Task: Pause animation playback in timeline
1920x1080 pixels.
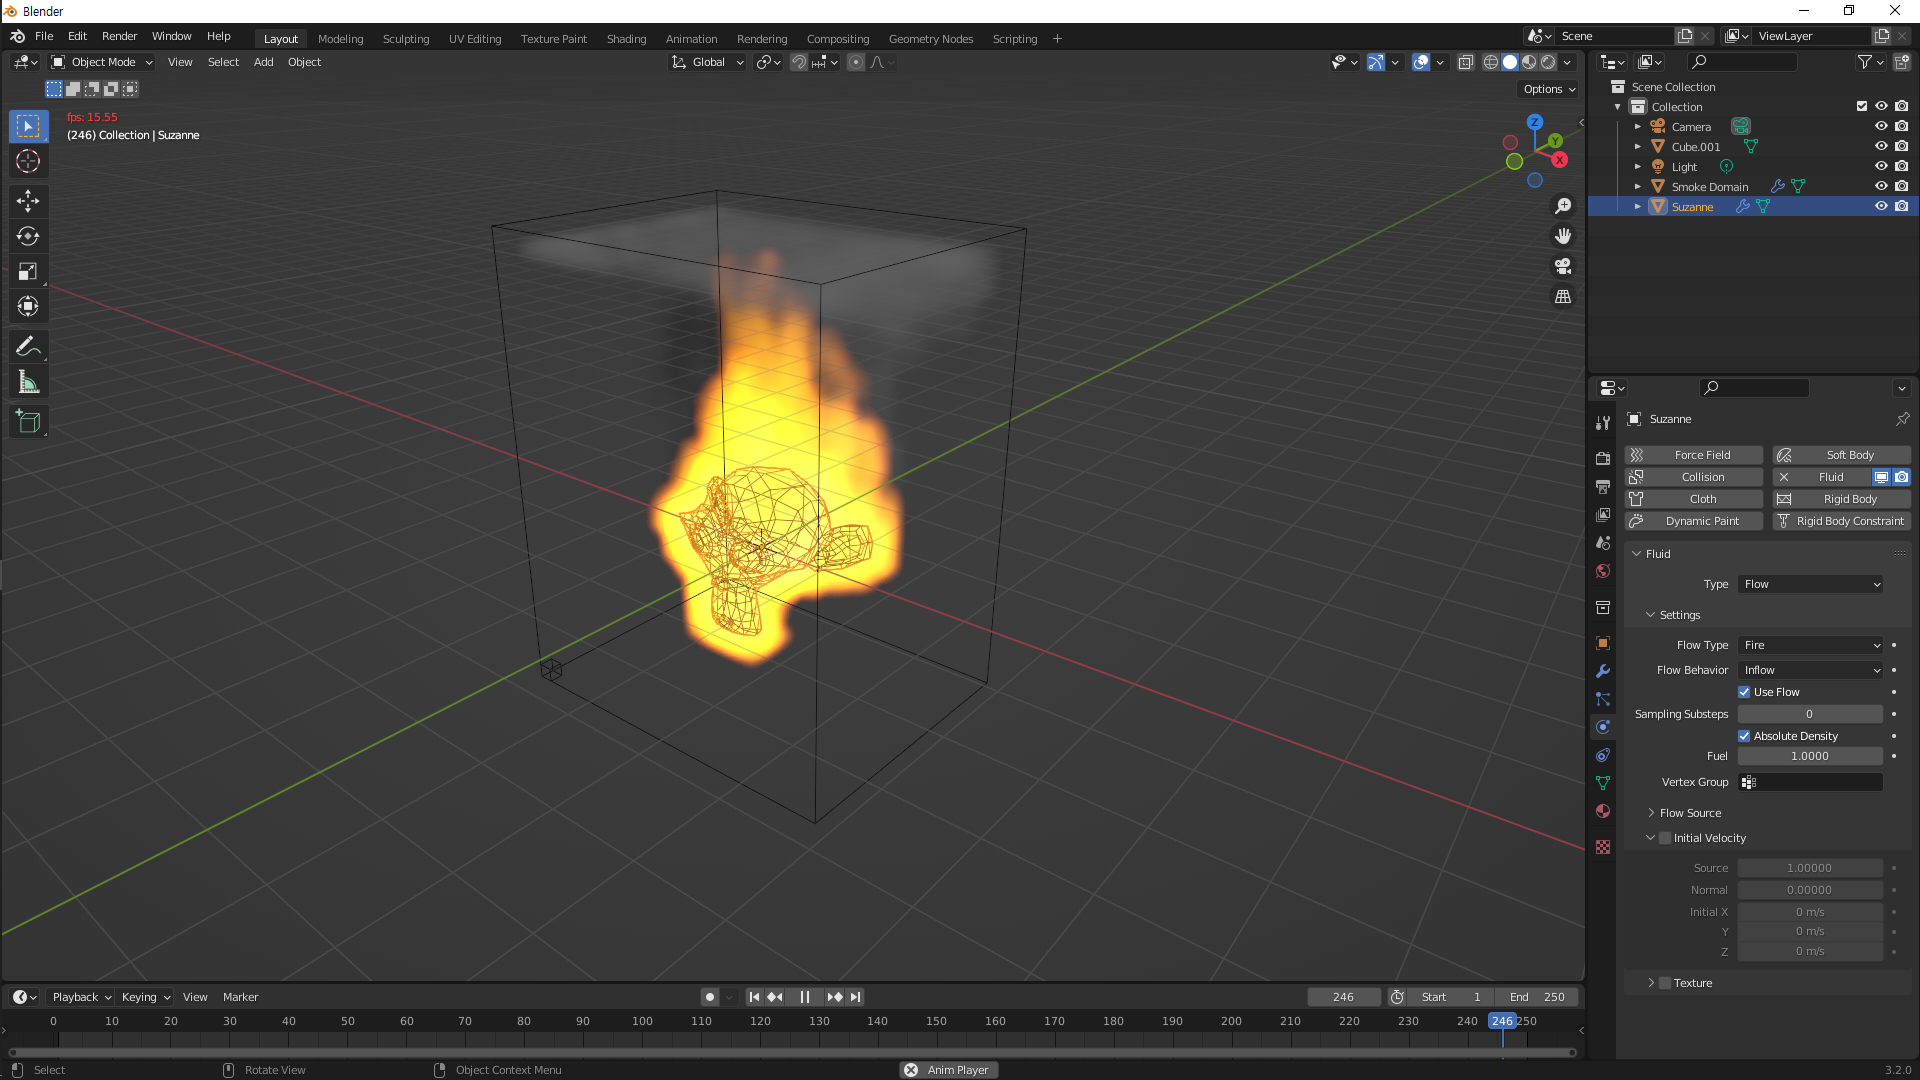Action: point(805,997)
